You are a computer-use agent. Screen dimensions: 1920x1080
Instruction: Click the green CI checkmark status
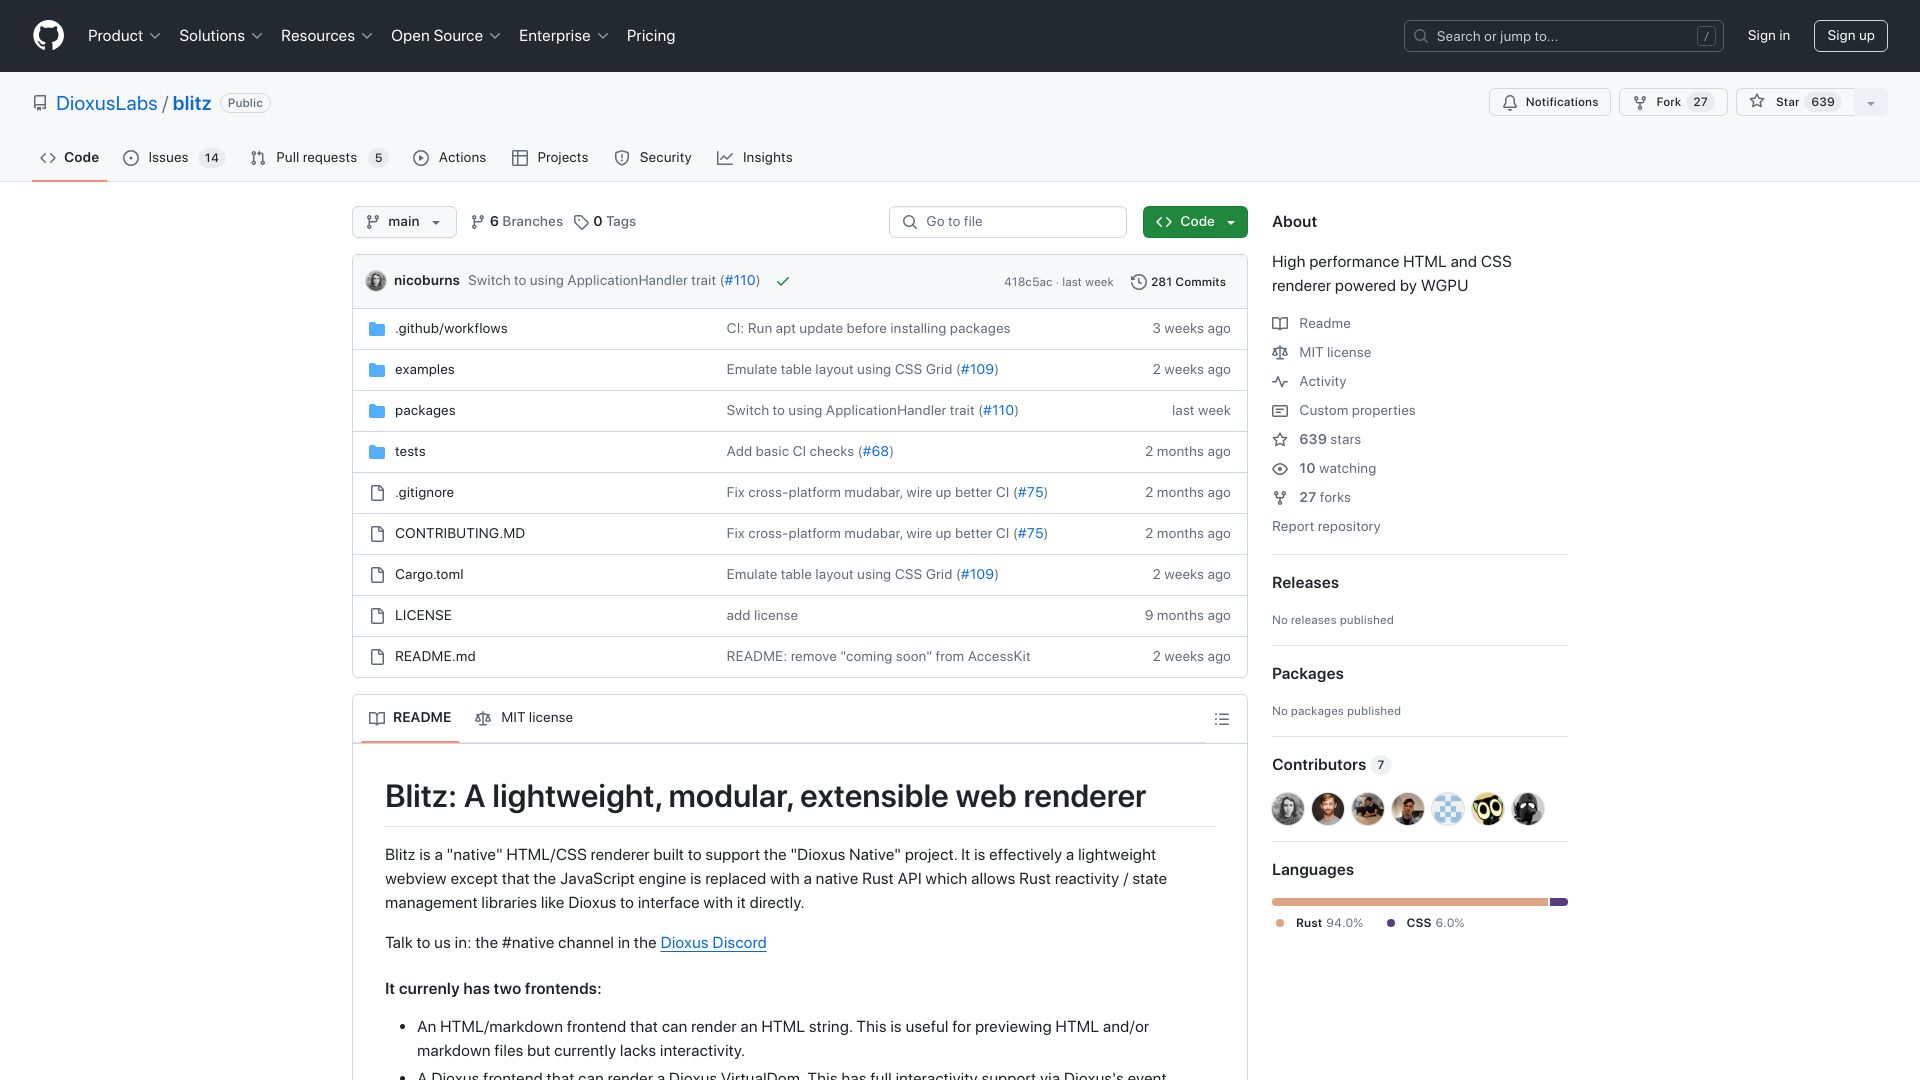click(x=783, y=281)
